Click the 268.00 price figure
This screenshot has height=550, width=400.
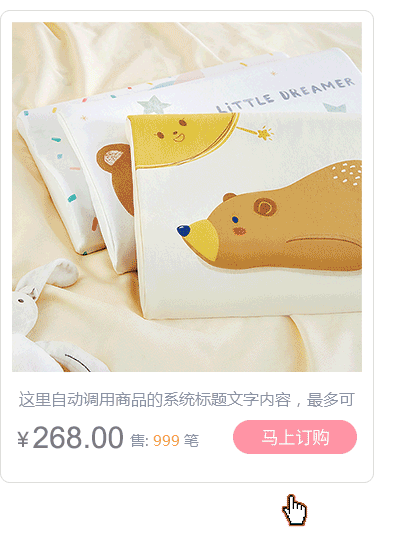click(78, 437)
